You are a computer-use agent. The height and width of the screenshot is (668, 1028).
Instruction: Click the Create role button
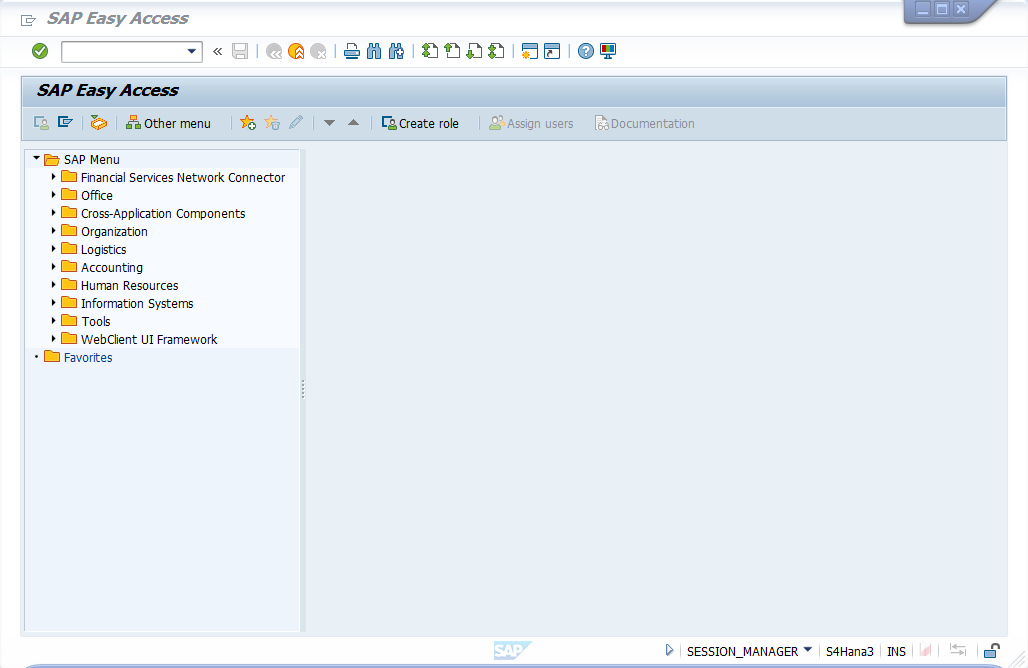420,122
